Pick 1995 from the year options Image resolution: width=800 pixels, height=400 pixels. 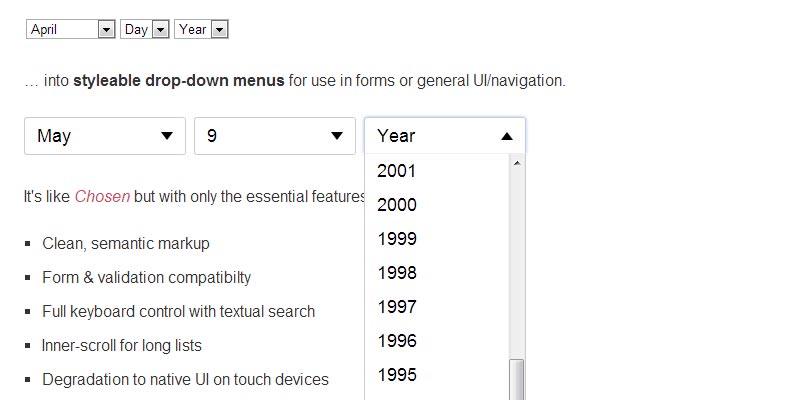[x=397, y=375]
